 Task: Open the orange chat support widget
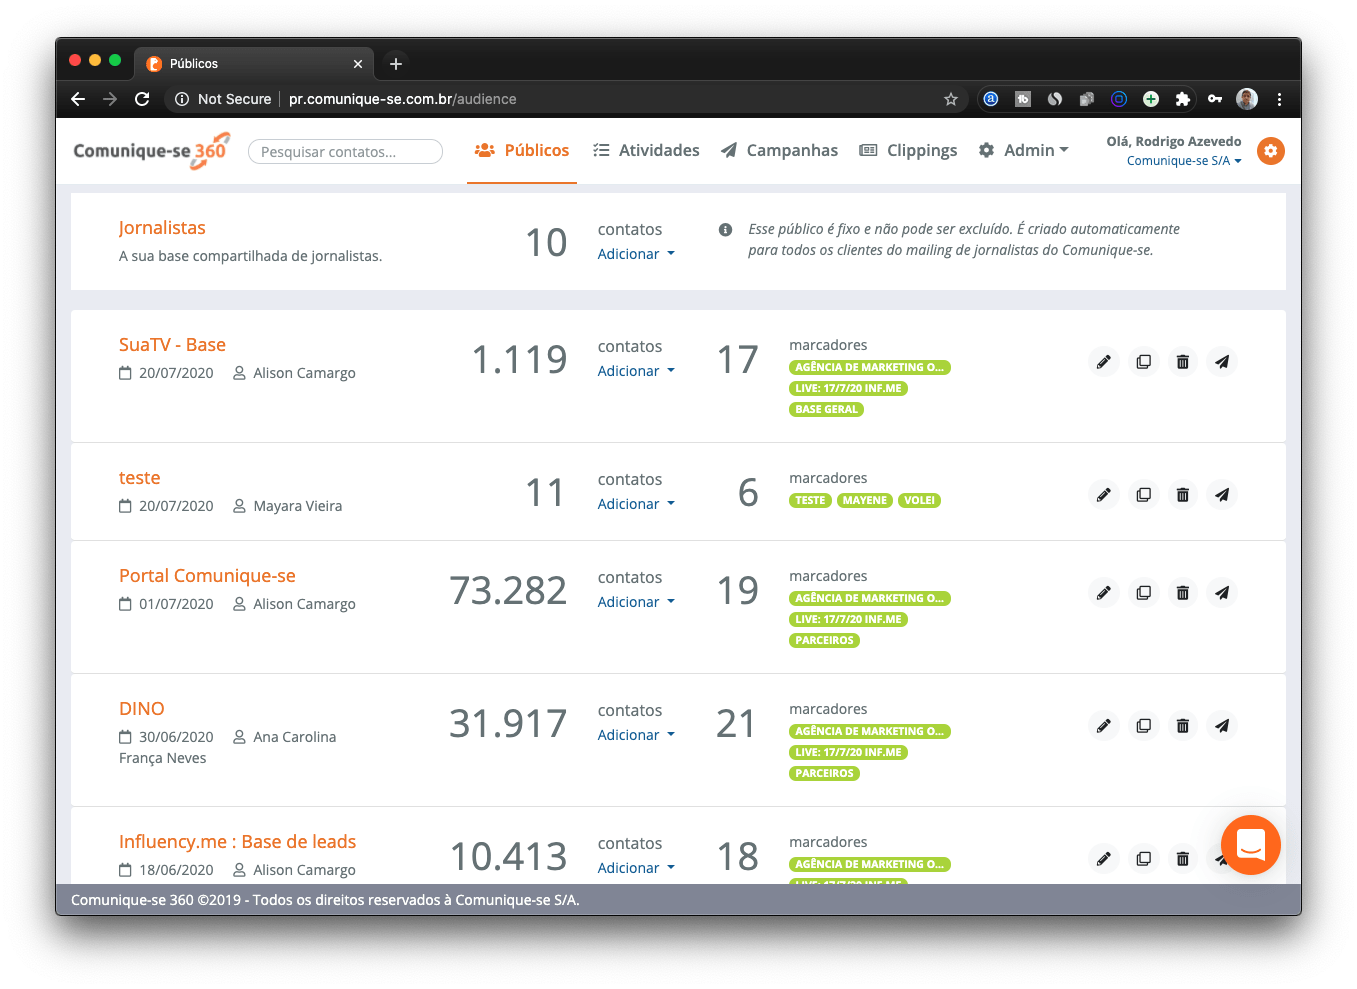pyautogui.click(x=1251, y=845)
